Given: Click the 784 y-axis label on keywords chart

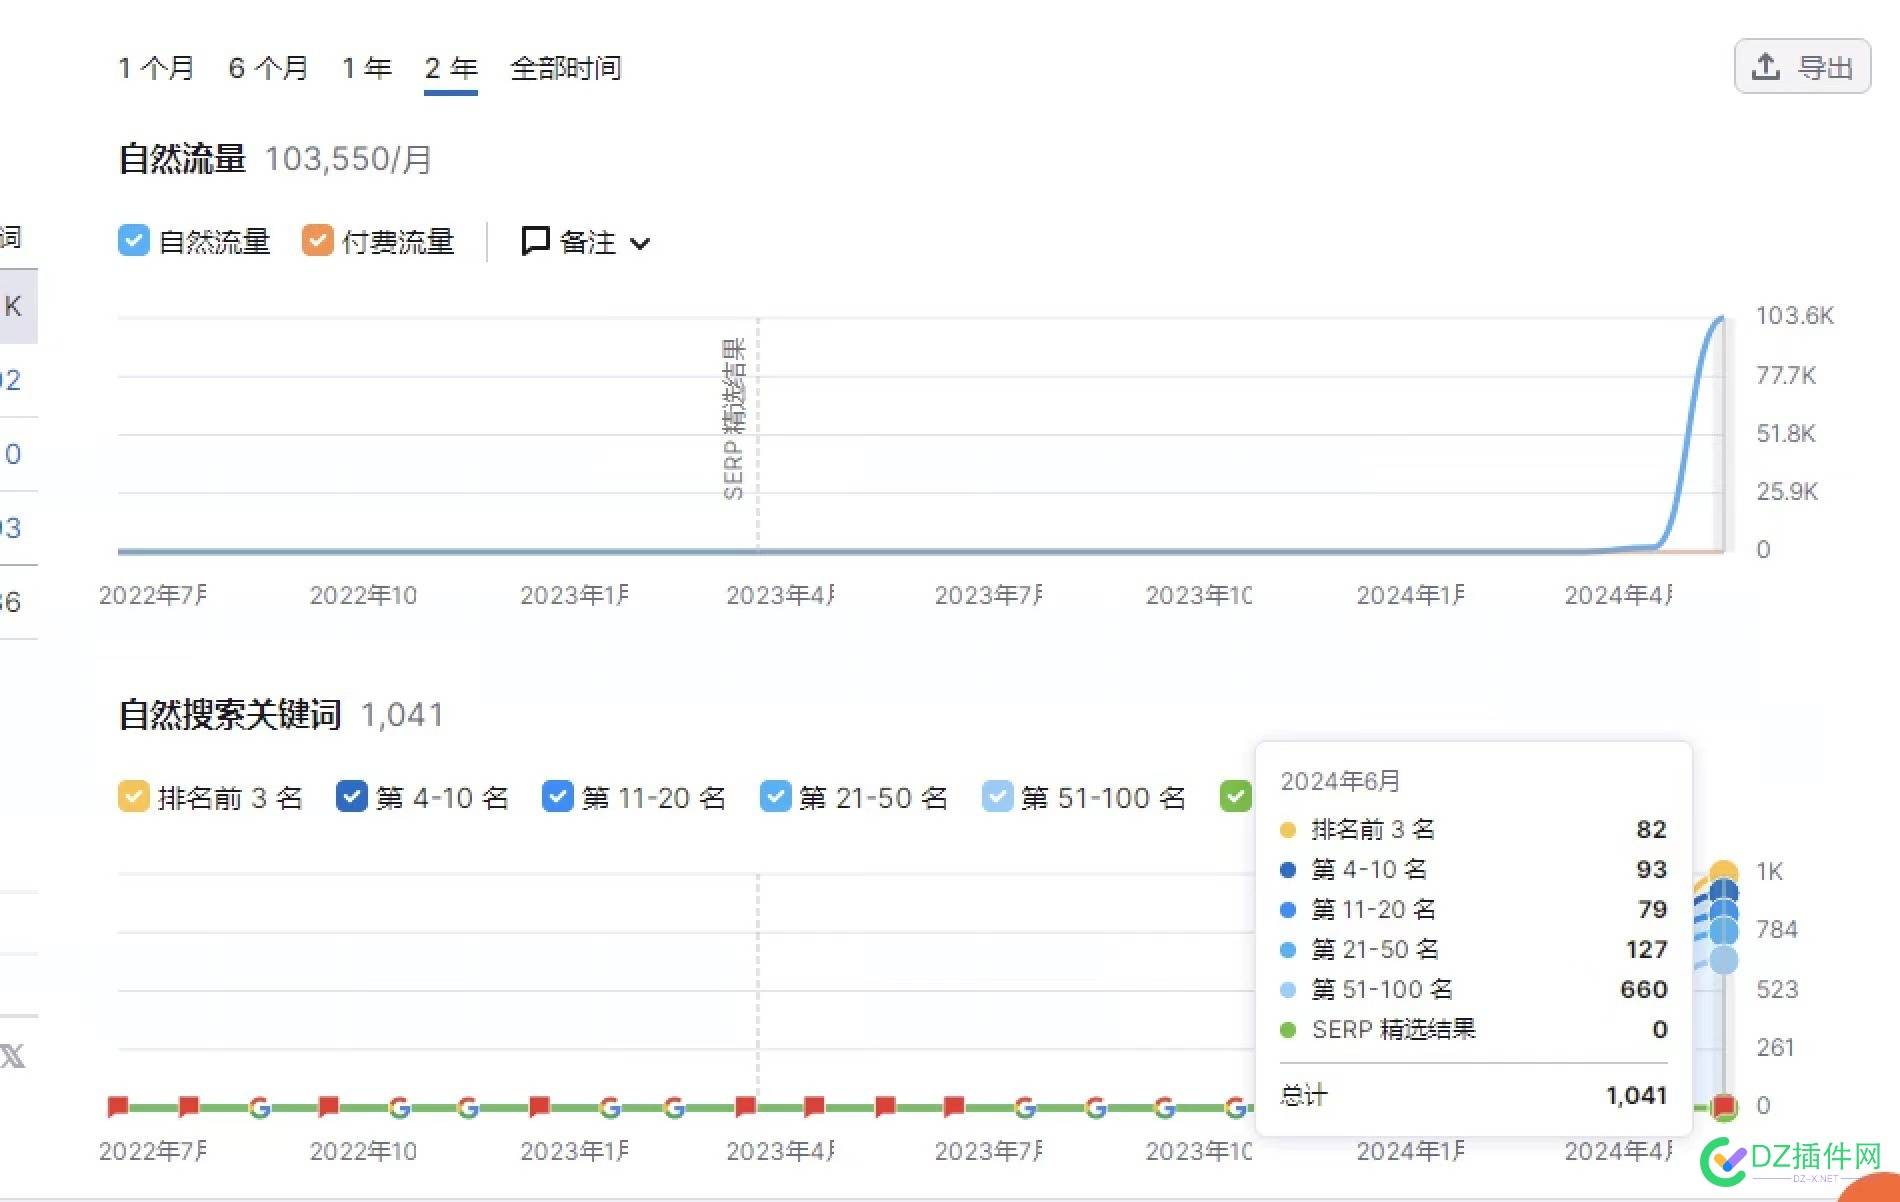Looking at the screenshot, I should (1777, 929).
